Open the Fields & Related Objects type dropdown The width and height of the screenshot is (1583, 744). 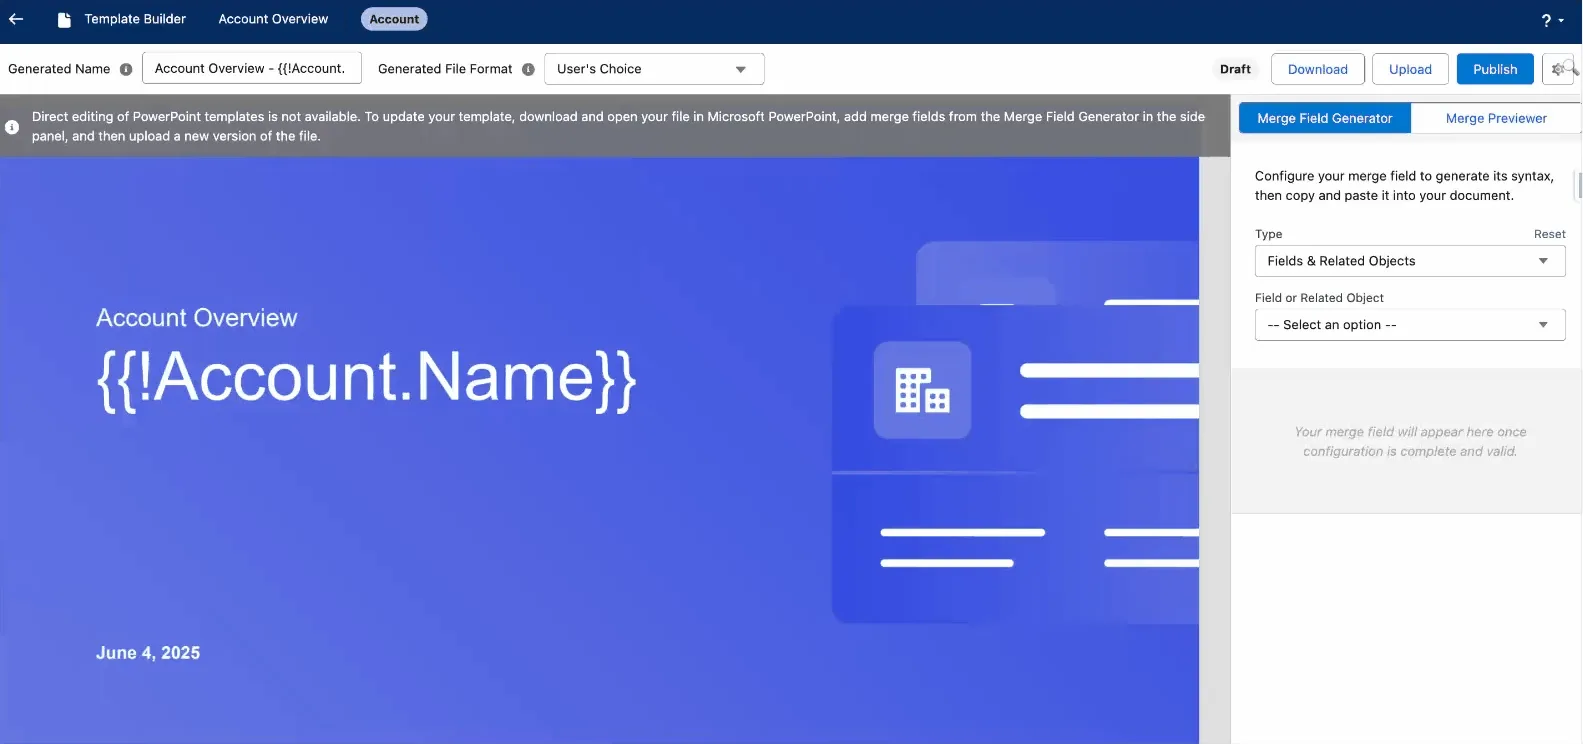tap(1410, 261)
